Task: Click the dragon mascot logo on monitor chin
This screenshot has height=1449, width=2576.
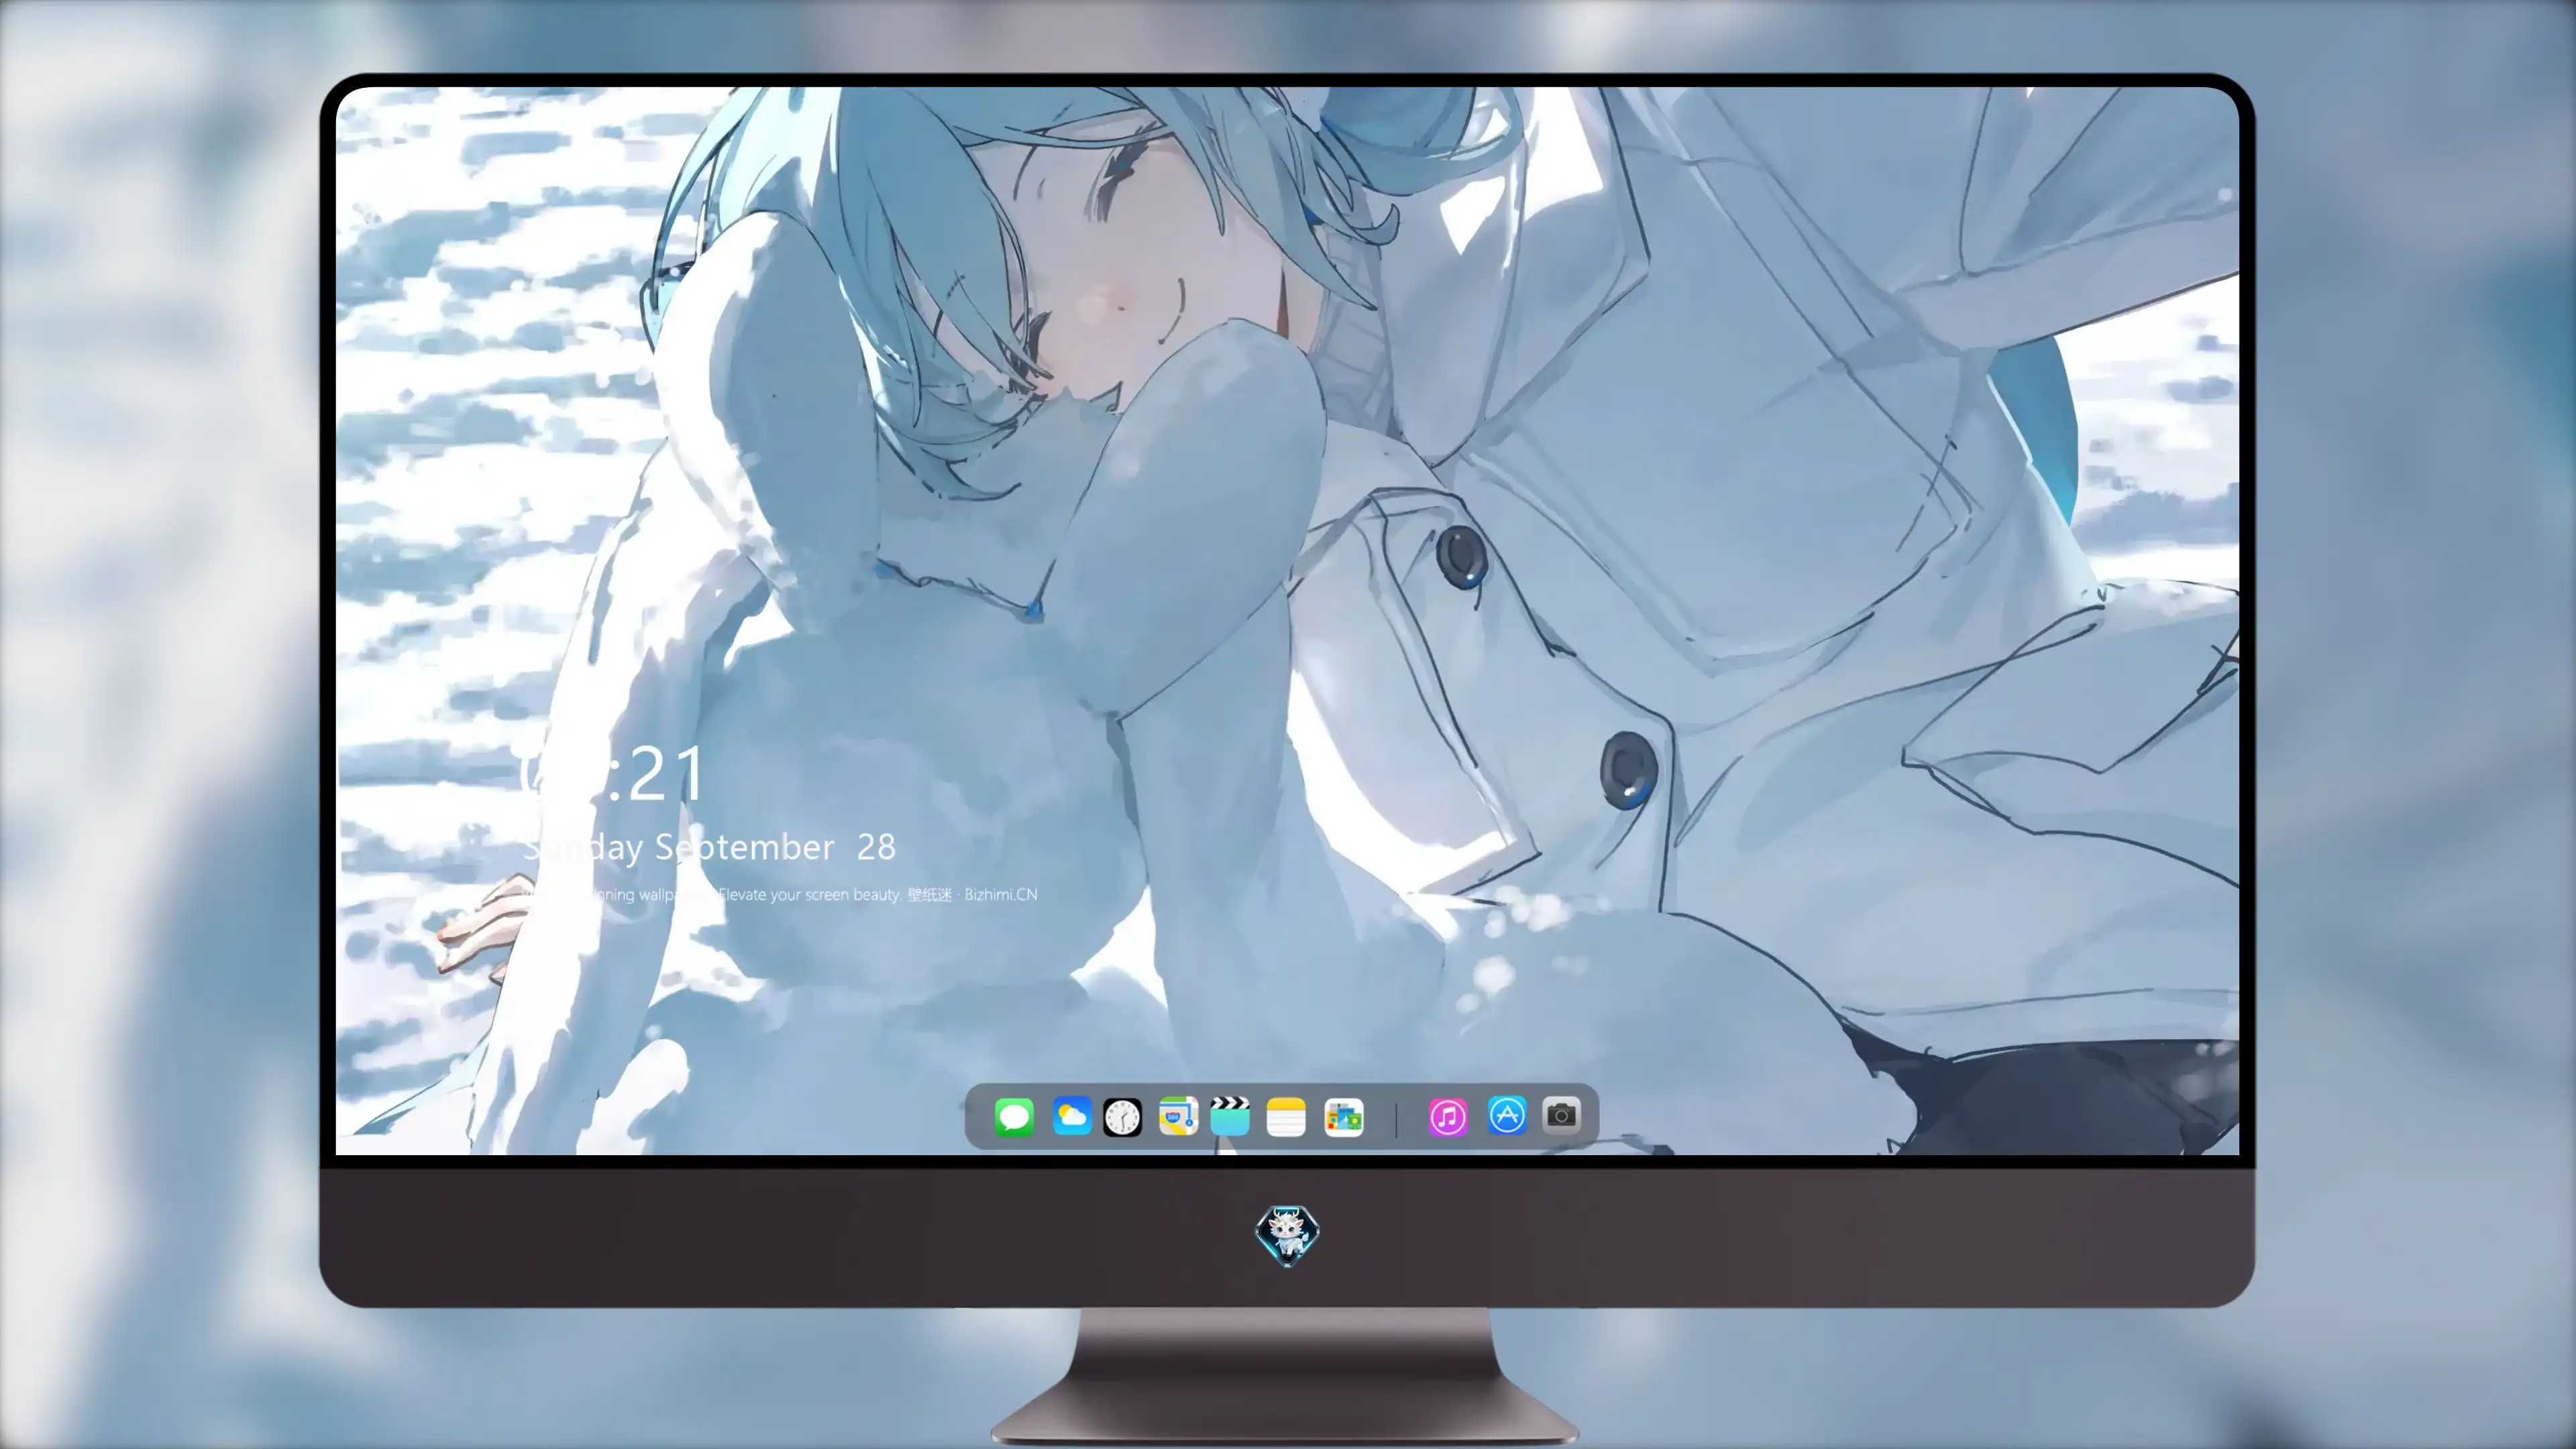Action: click(x=1287, y=1235)
